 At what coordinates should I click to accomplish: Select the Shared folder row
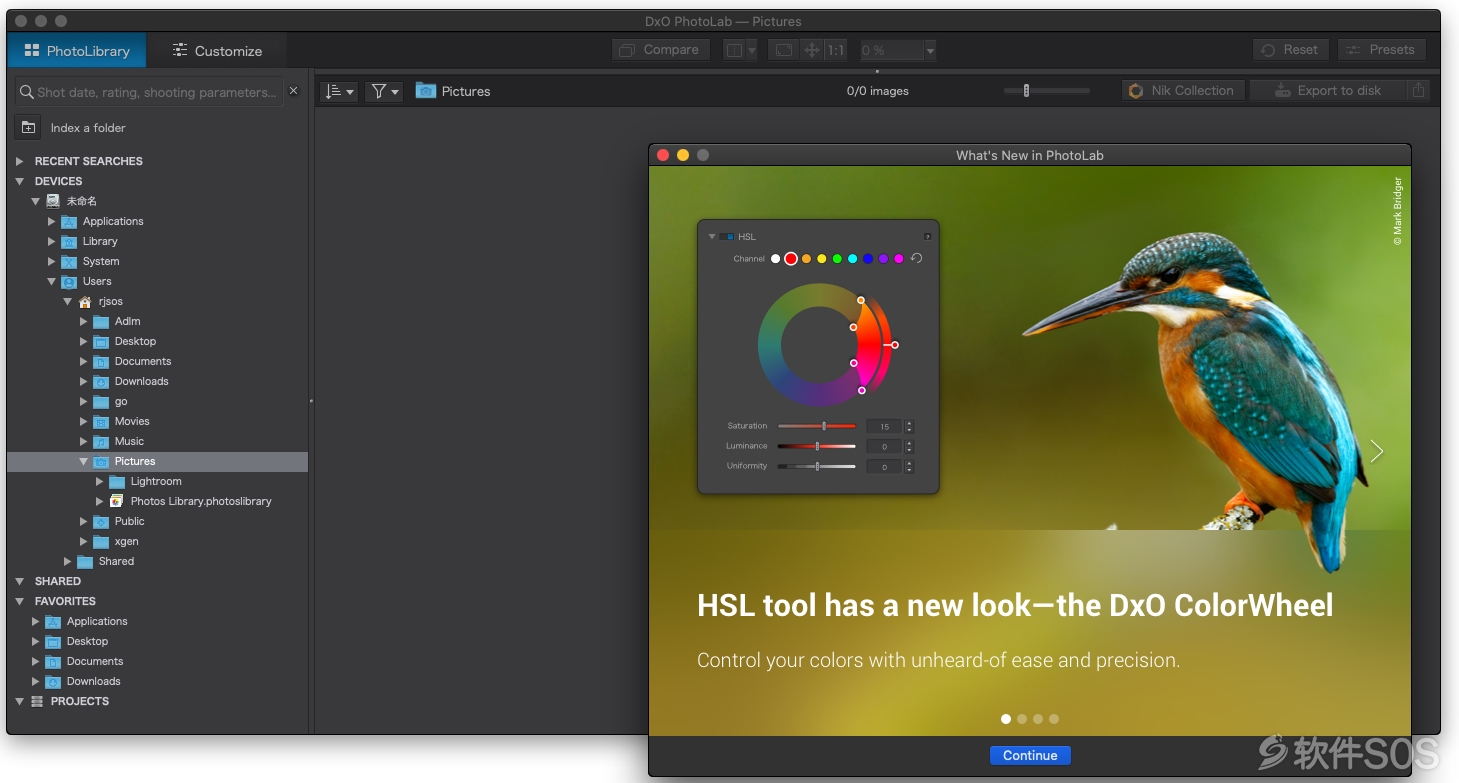(158, 561)
